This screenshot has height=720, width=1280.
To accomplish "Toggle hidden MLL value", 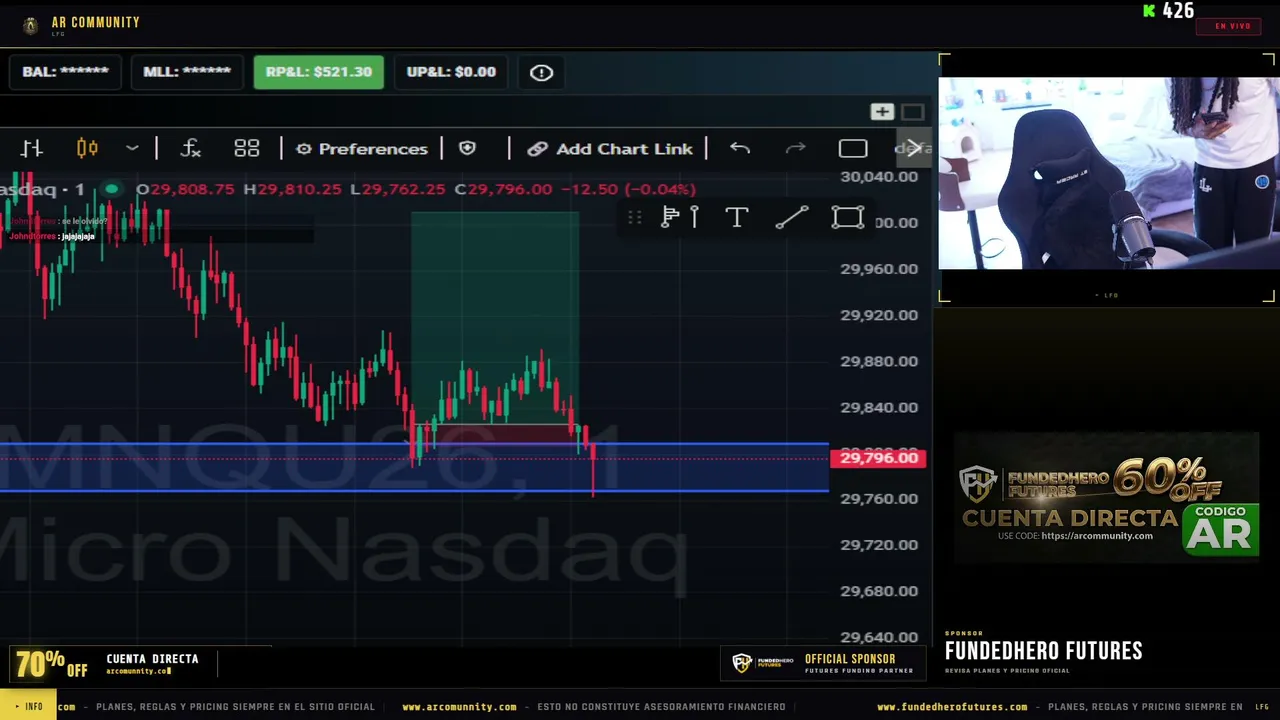I will pos(187,72).
